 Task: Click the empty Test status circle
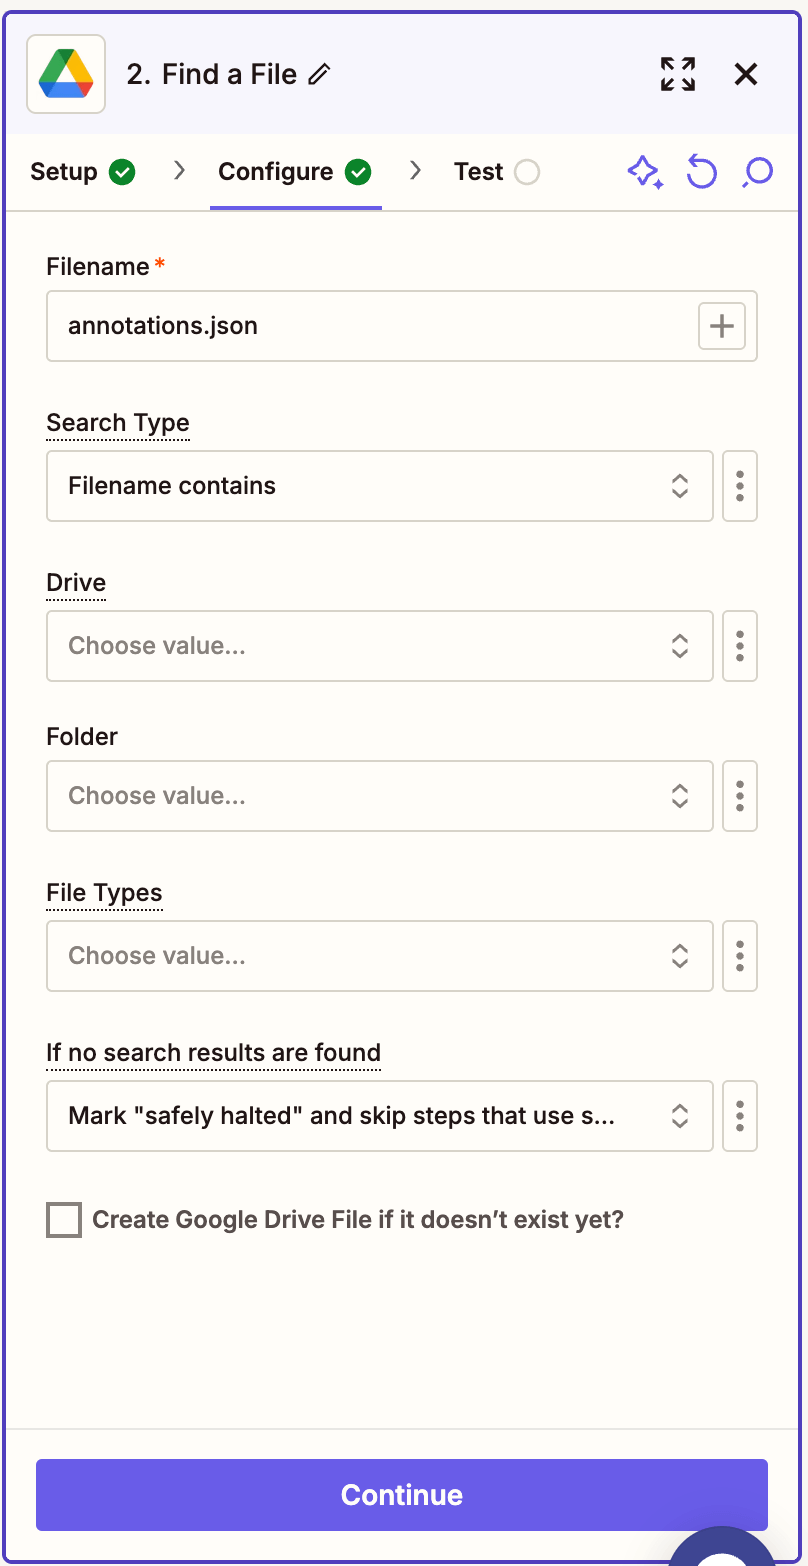(527, 172)
